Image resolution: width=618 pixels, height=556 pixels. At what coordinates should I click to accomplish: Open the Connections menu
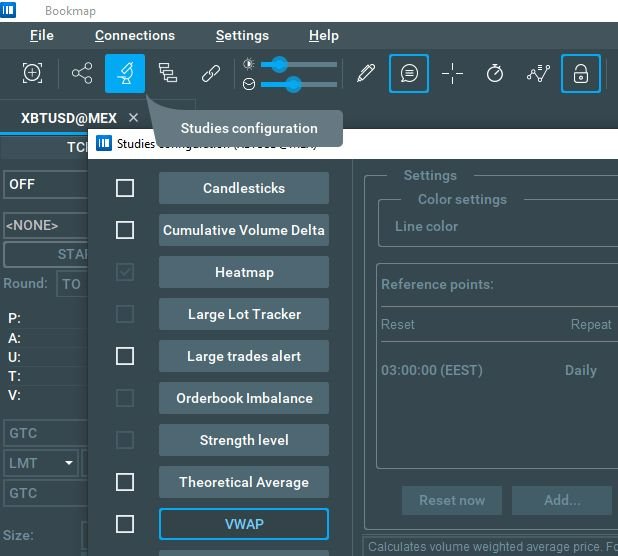pos(135,35)
